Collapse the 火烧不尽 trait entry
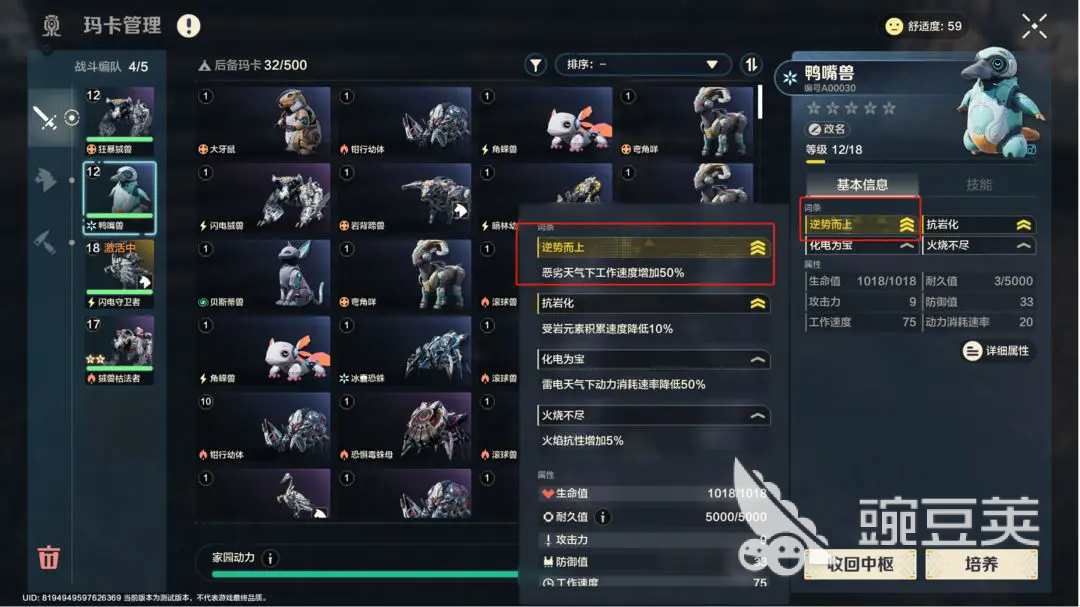Viewport: 1080px width, 607px height. (653, 415)
